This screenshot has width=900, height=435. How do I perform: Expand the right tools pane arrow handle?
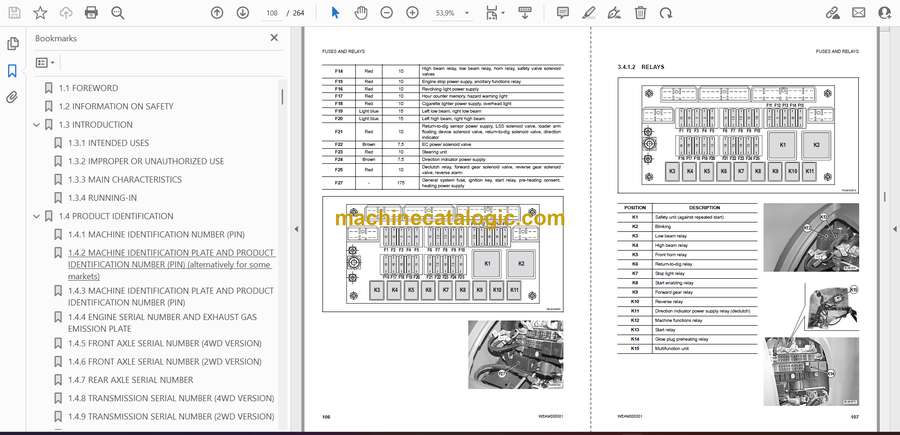pyautogui.click(x=894, y=229)
